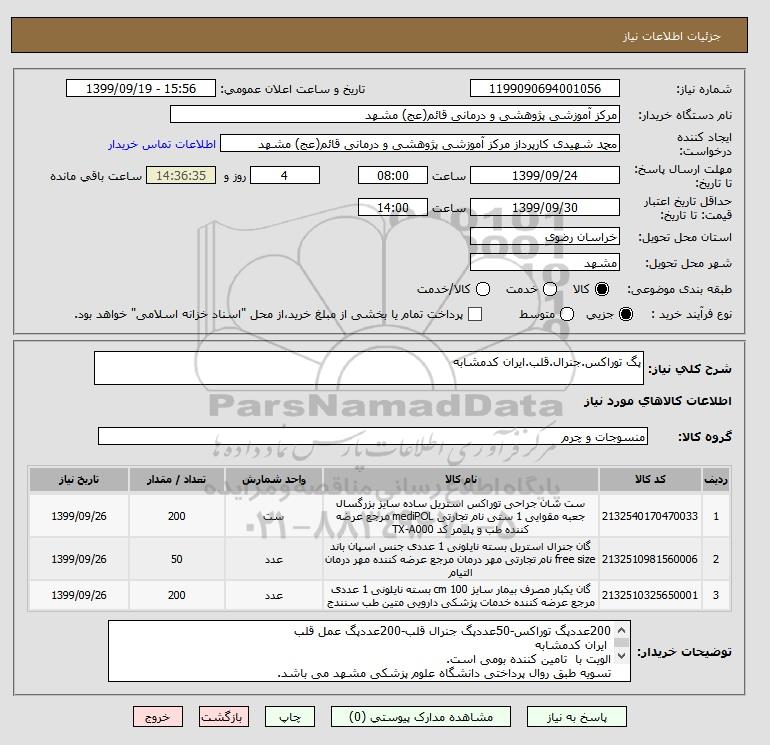This screenshot has width=770, height=745.
Task: Click the goods group field منسوجات و چرم
Action: [x=373, y=436]
